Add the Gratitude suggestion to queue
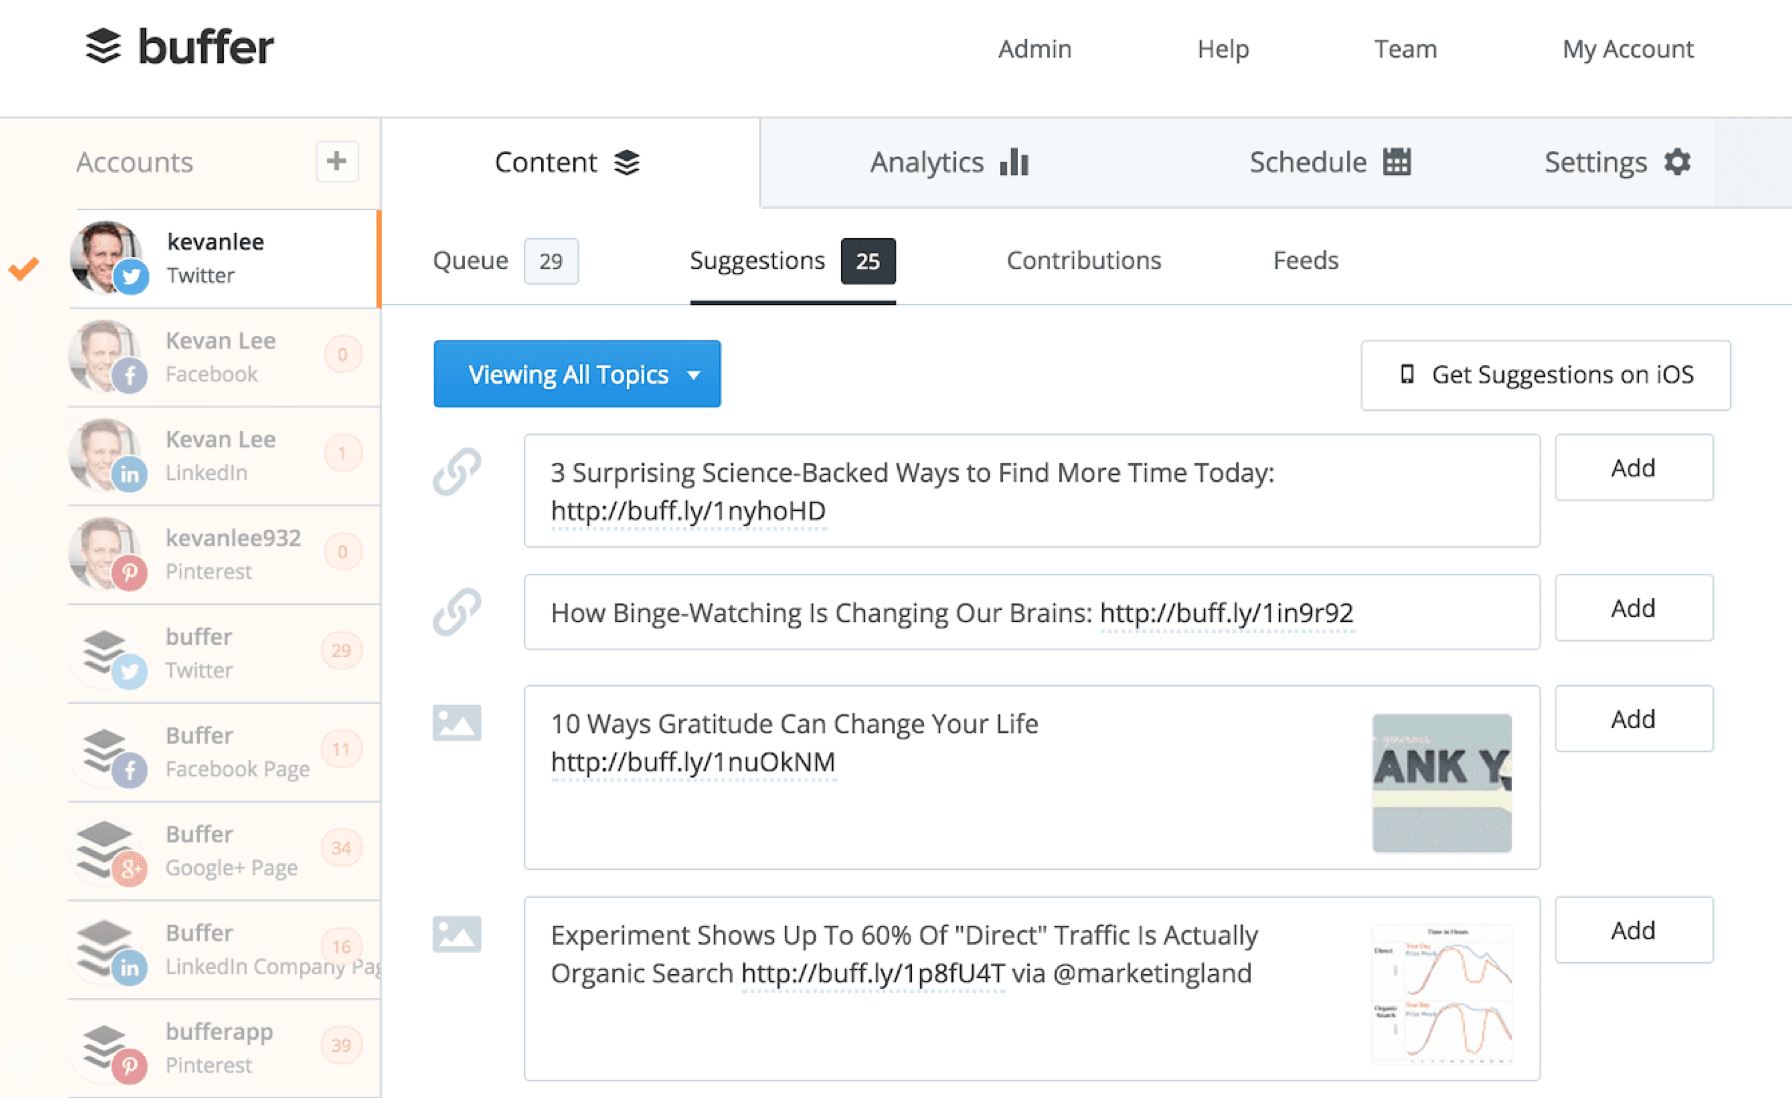Image resolution: width=1792 pixels, height=1098 pixels. 1633,718
